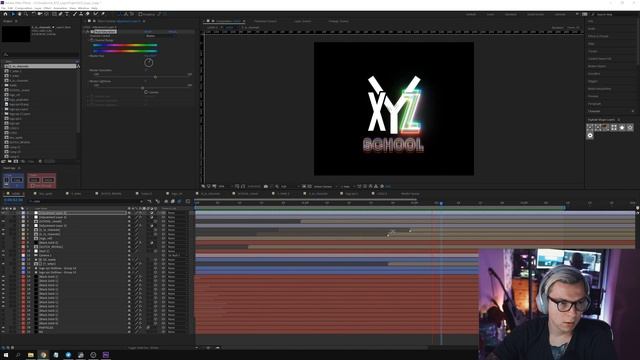This screenshot has width=640, height=360.
Task: Open the Graph Editor in timeline
Action: click(x=188, y=201)
